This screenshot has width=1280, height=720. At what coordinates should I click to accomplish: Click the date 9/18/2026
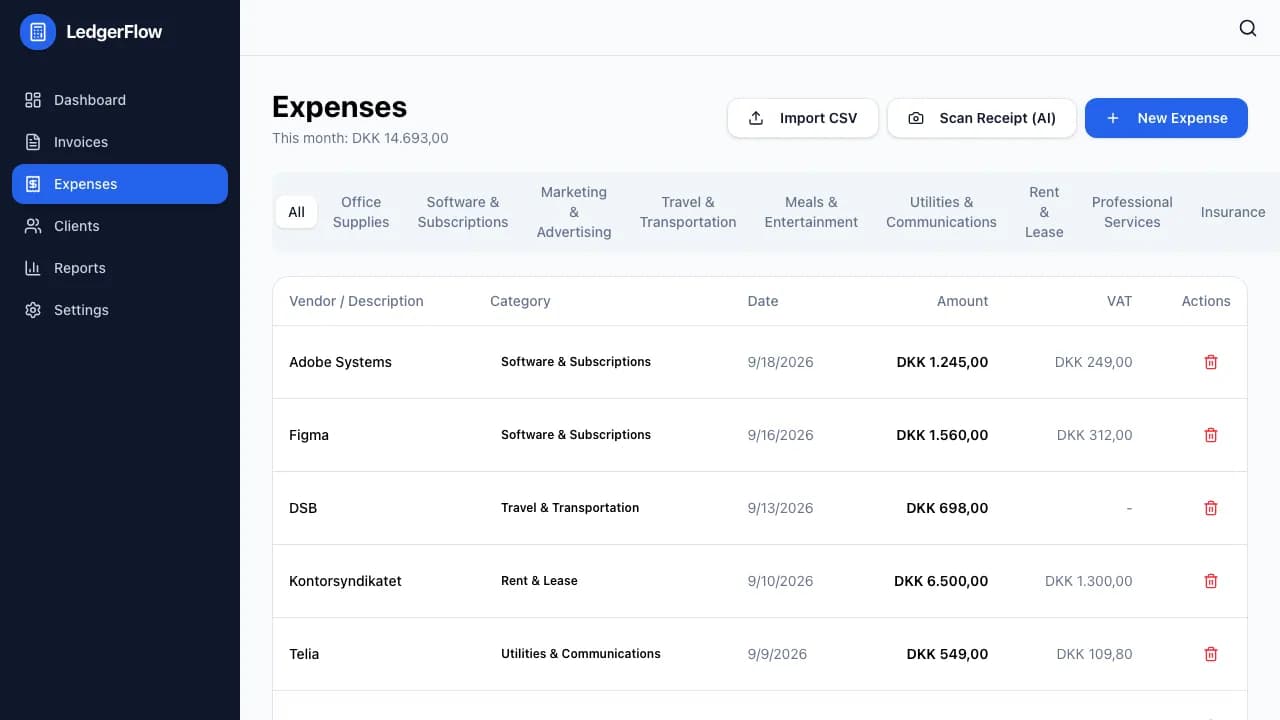(780, 362)
